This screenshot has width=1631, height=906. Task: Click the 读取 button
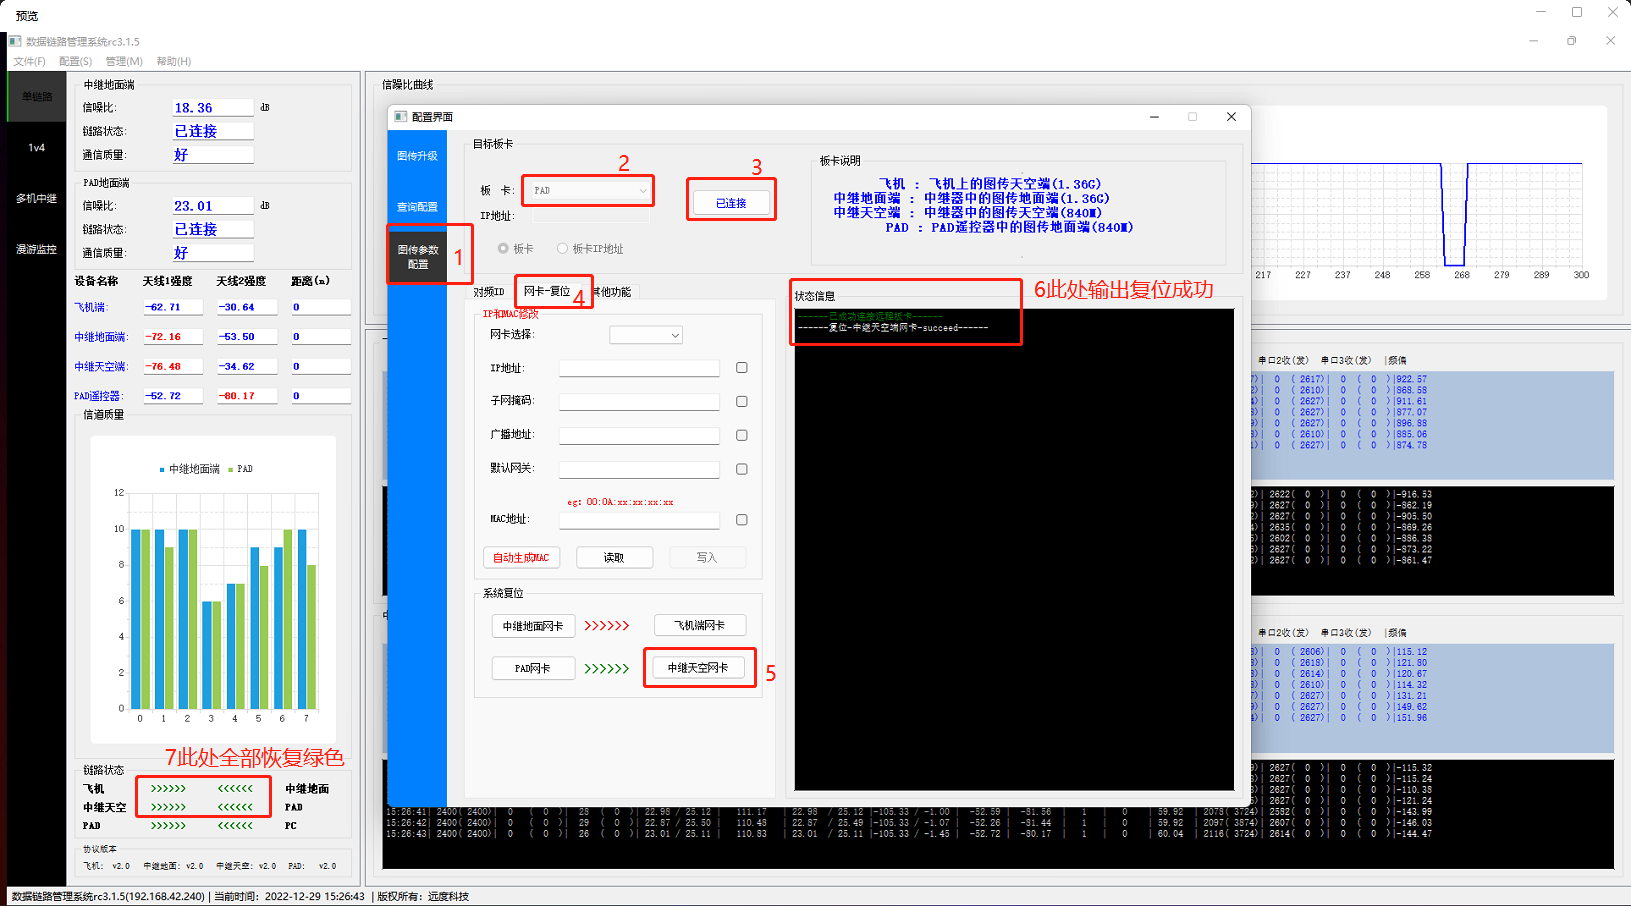[x=614, y=558]
